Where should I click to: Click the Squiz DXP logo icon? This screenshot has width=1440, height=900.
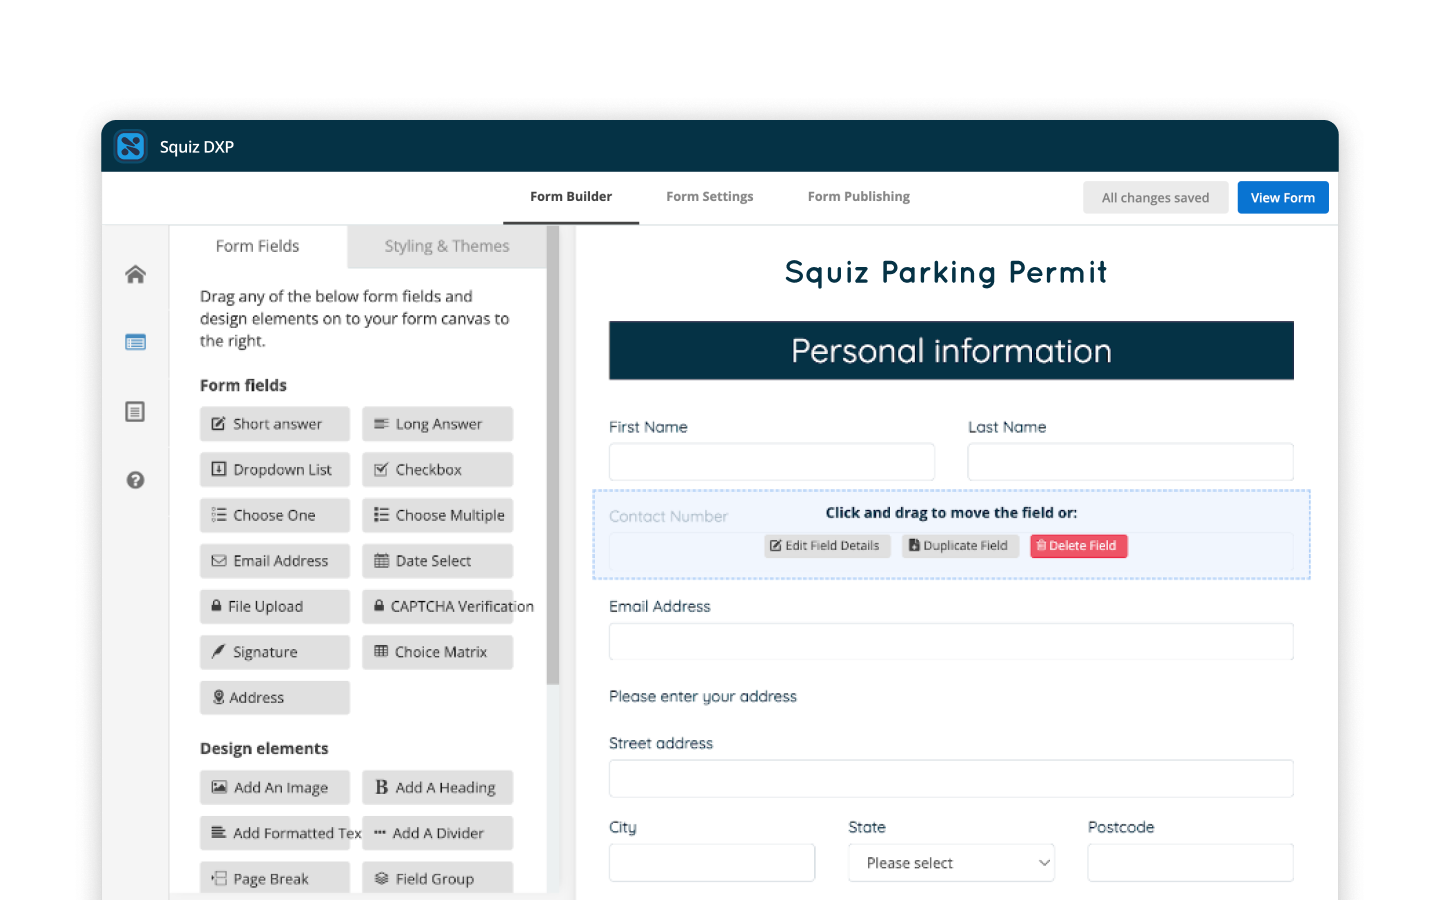tap(131, 146)
